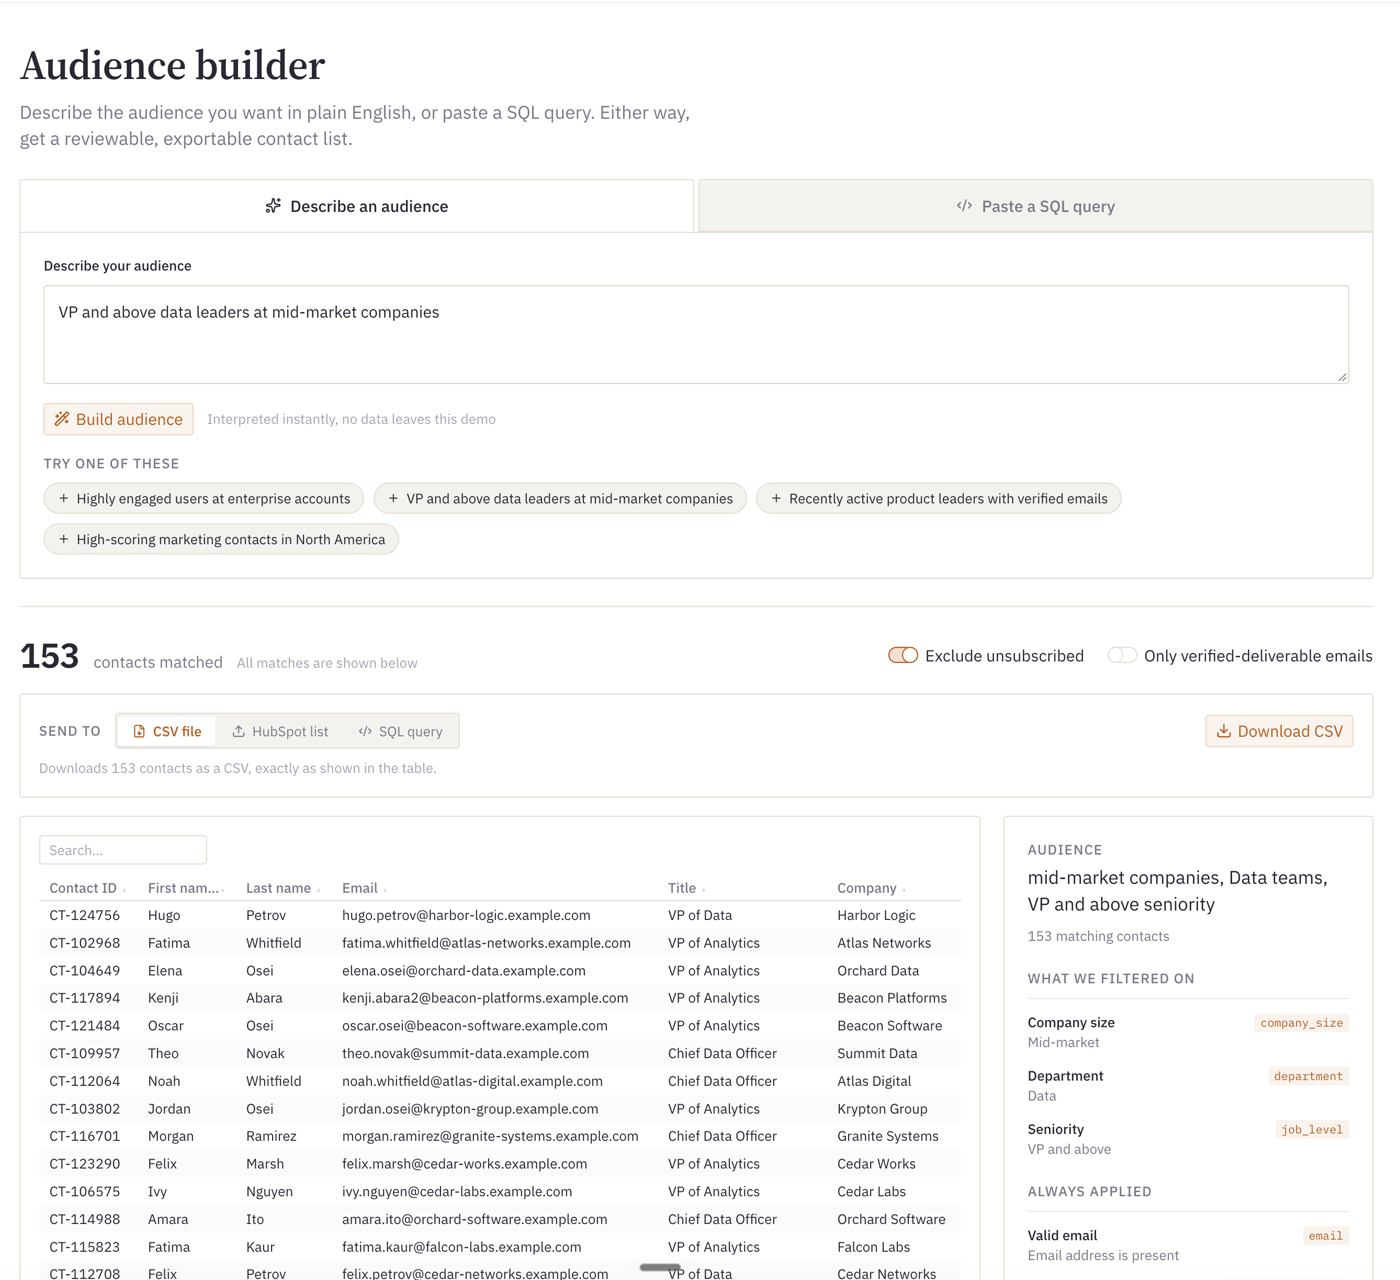
Task: Click the plus icon on Highly engaged users chip
Action: 64,498
